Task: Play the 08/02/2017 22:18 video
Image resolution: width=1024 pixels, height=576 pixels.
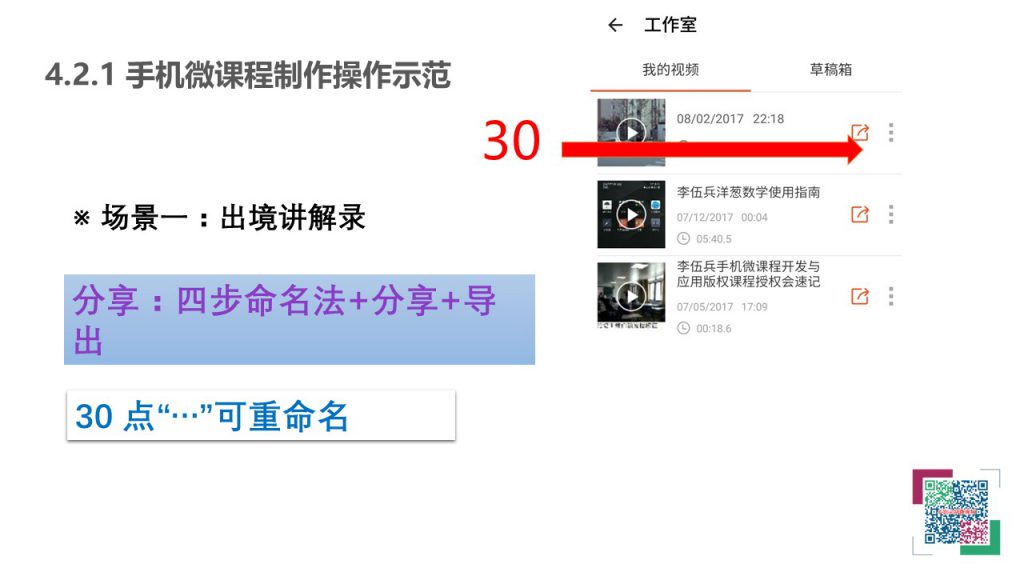Action: coord(631,132)
